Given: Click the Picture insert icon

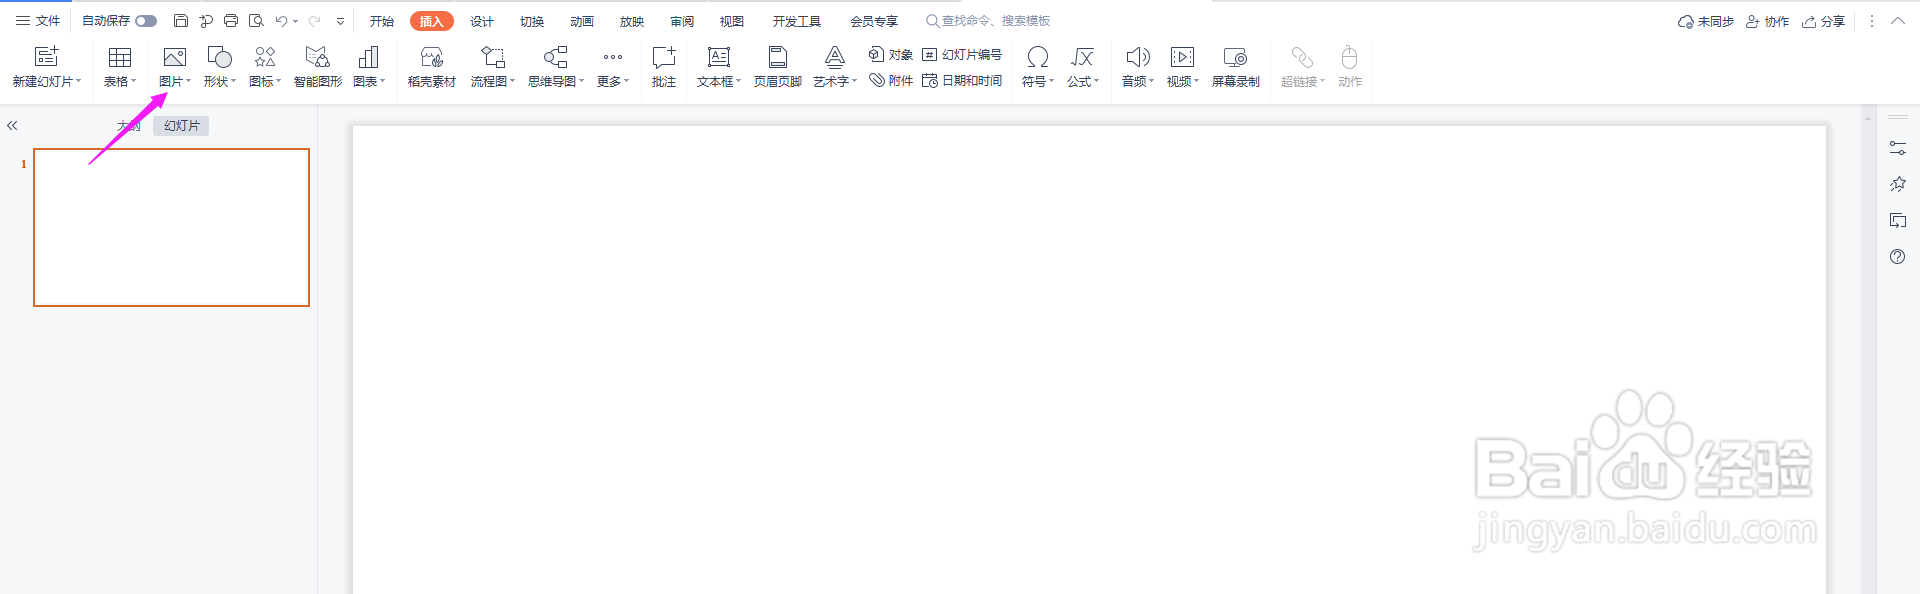Looking at the screenshot, I should point(174,57).
